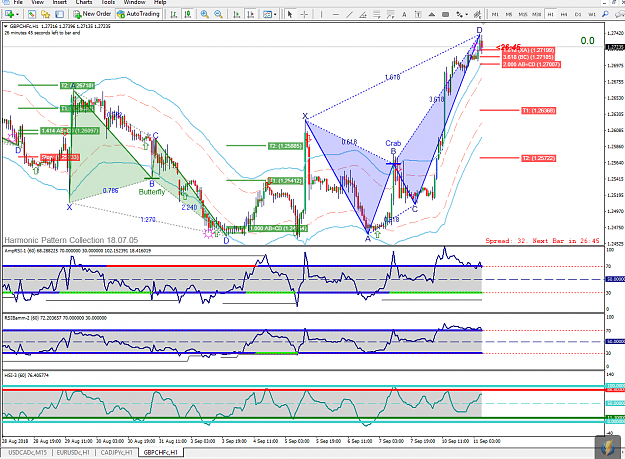This screenshot has height=459, width=625.
Task: Switch to CADJPYc,H1 chart tab
Action: pyautogui.click(x=116, y=453)
